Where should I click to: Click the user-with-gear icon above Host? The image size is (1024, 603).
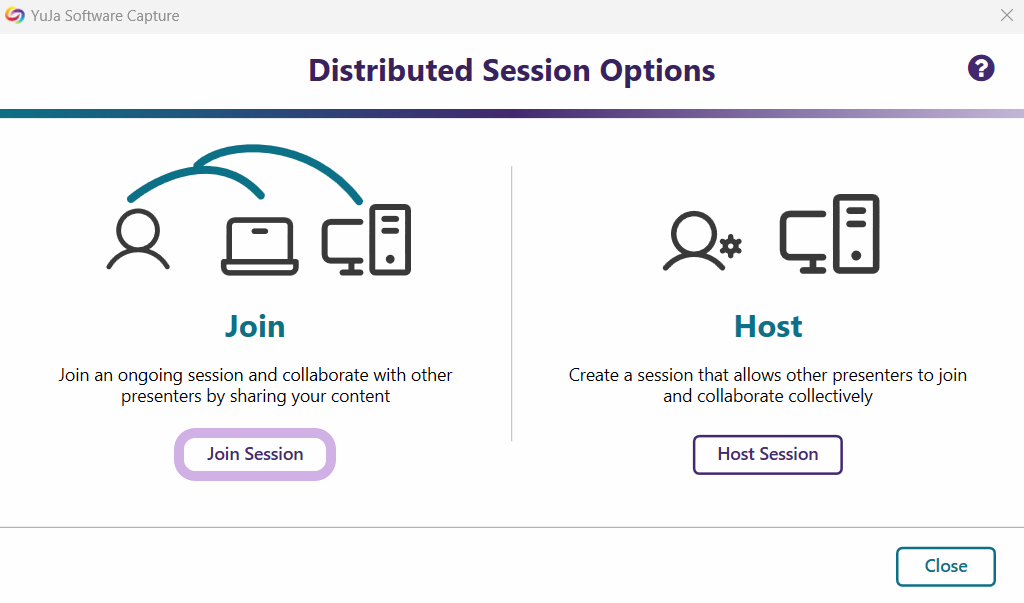click(702, 244)
